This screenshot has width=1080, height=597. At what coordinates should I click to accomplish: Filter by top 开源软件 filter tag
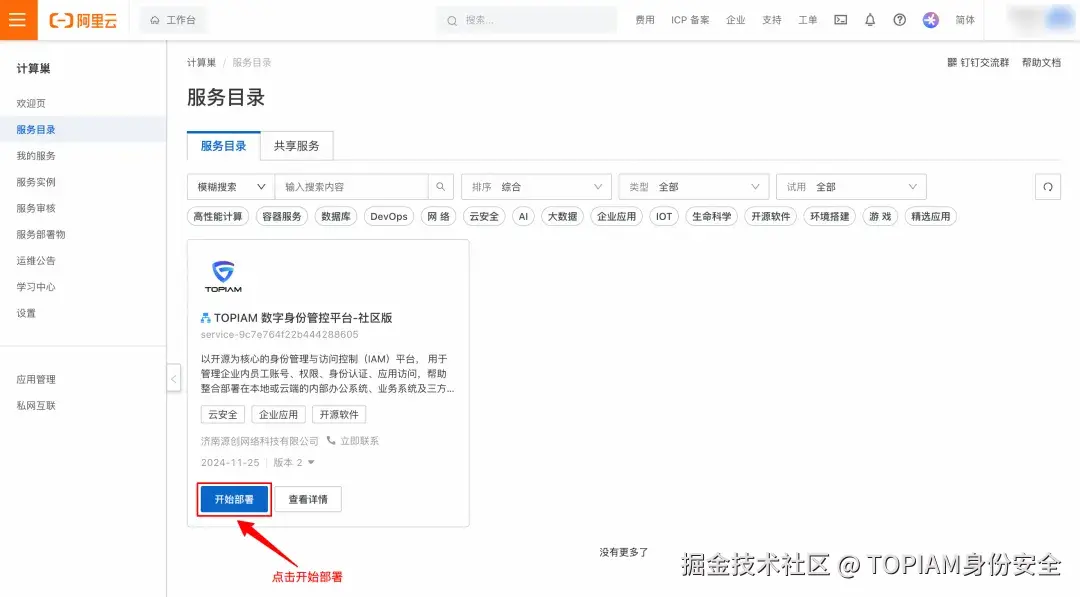point(771,216)
